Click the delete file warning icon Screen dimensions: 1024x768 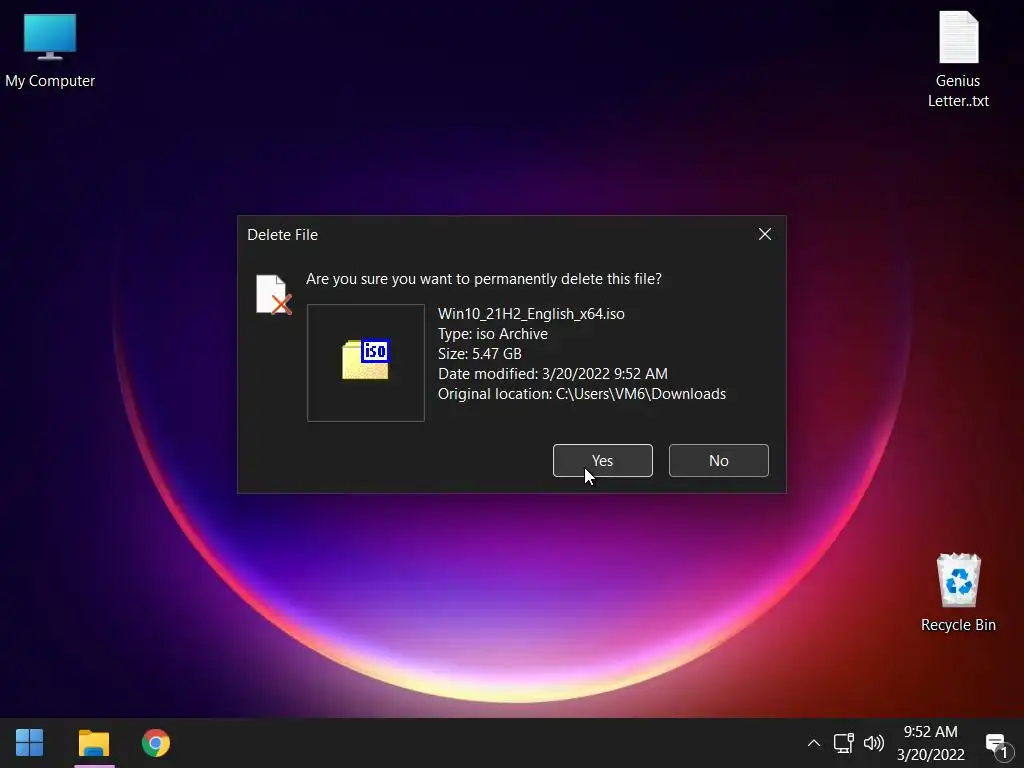pos(273,295)
